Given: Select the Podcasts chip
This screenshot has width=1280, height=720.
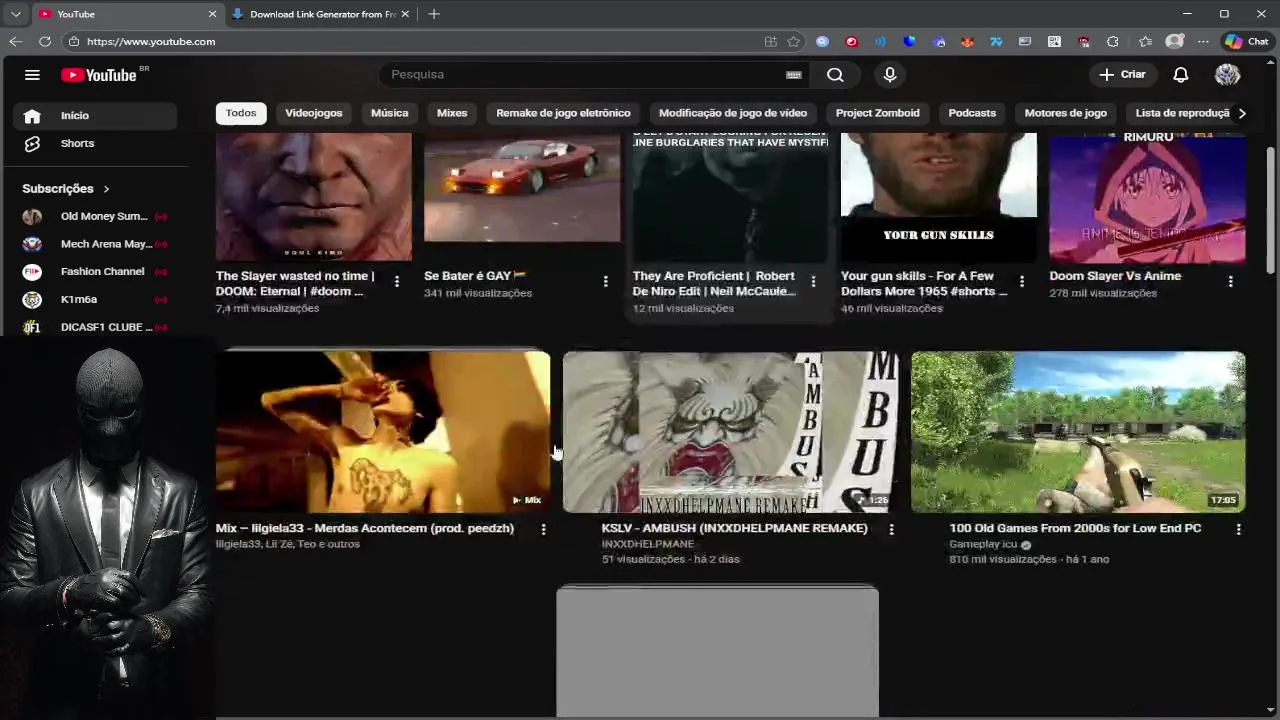Looking at the screenshot, I should pyautogui.click(x=972, y=113).
